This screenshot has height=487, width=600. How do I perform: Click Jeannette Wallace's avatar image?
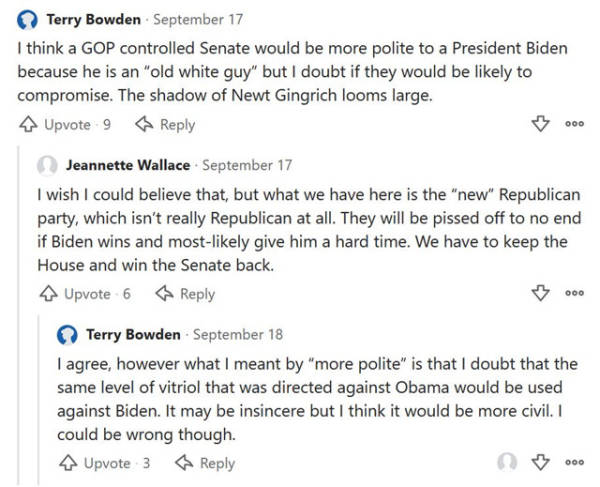pyautogui.click(x=47, y=164)
